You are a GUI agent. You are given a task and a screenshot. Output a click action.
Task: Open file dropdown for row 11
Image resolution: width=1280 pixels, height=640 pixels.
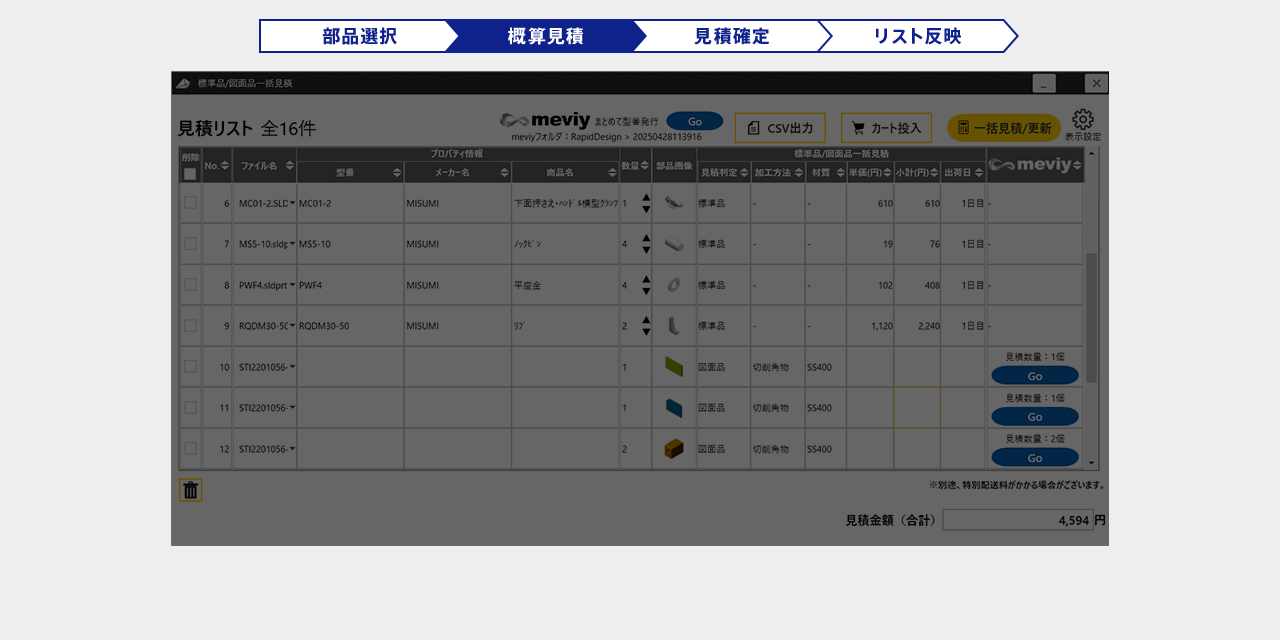(x=292, y=408)
